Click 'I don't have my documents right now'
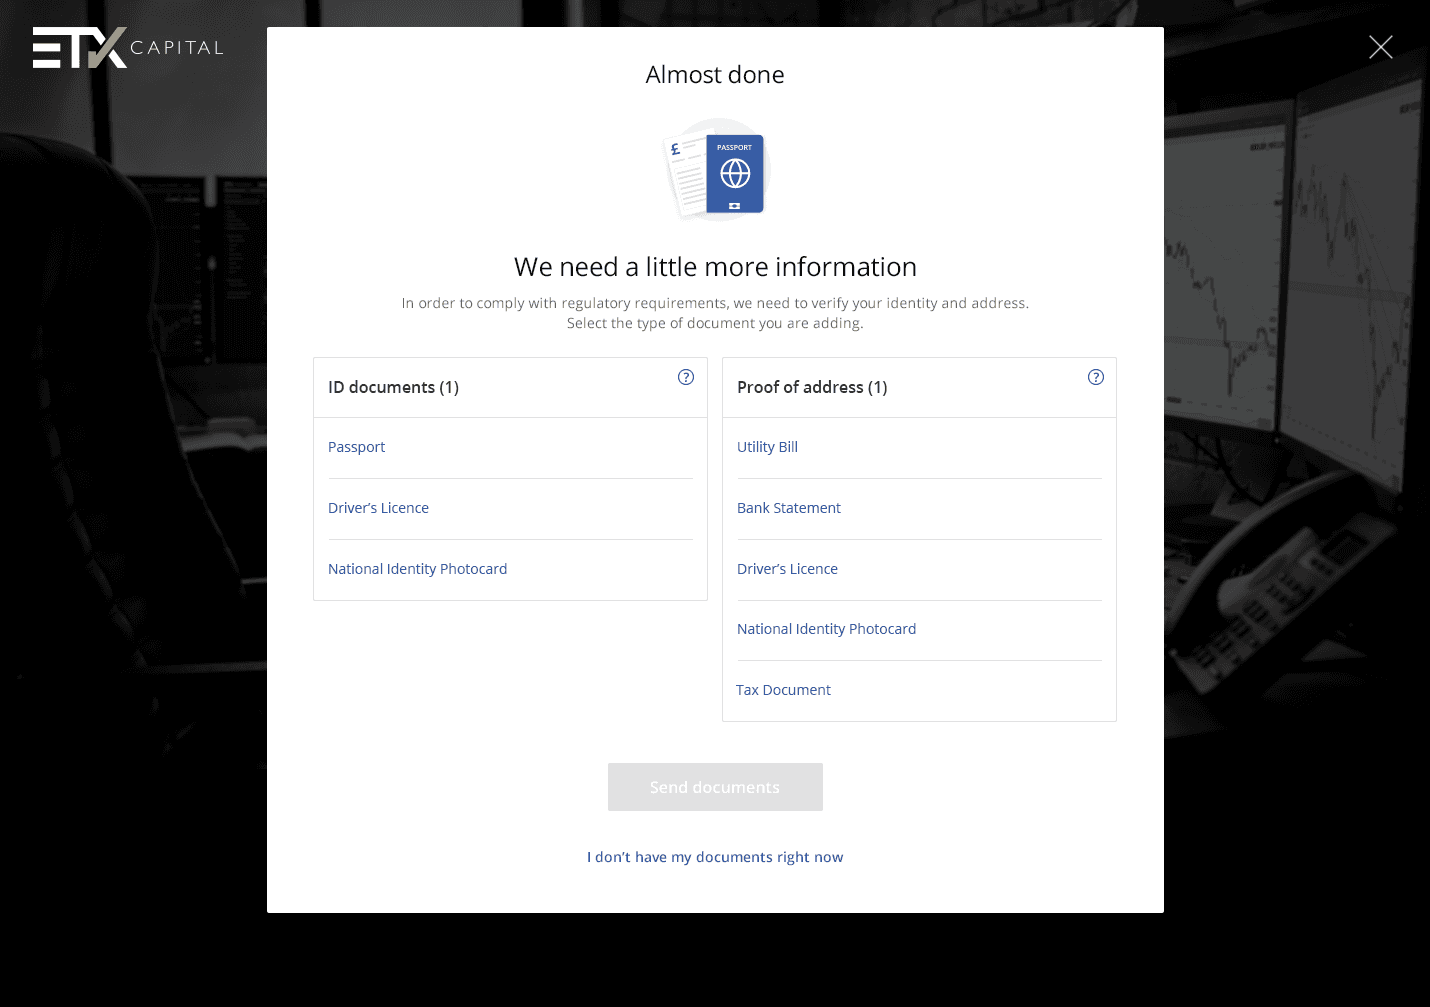The height and width of the screenshot is (1007, 1430). click(x=715, y=857)
